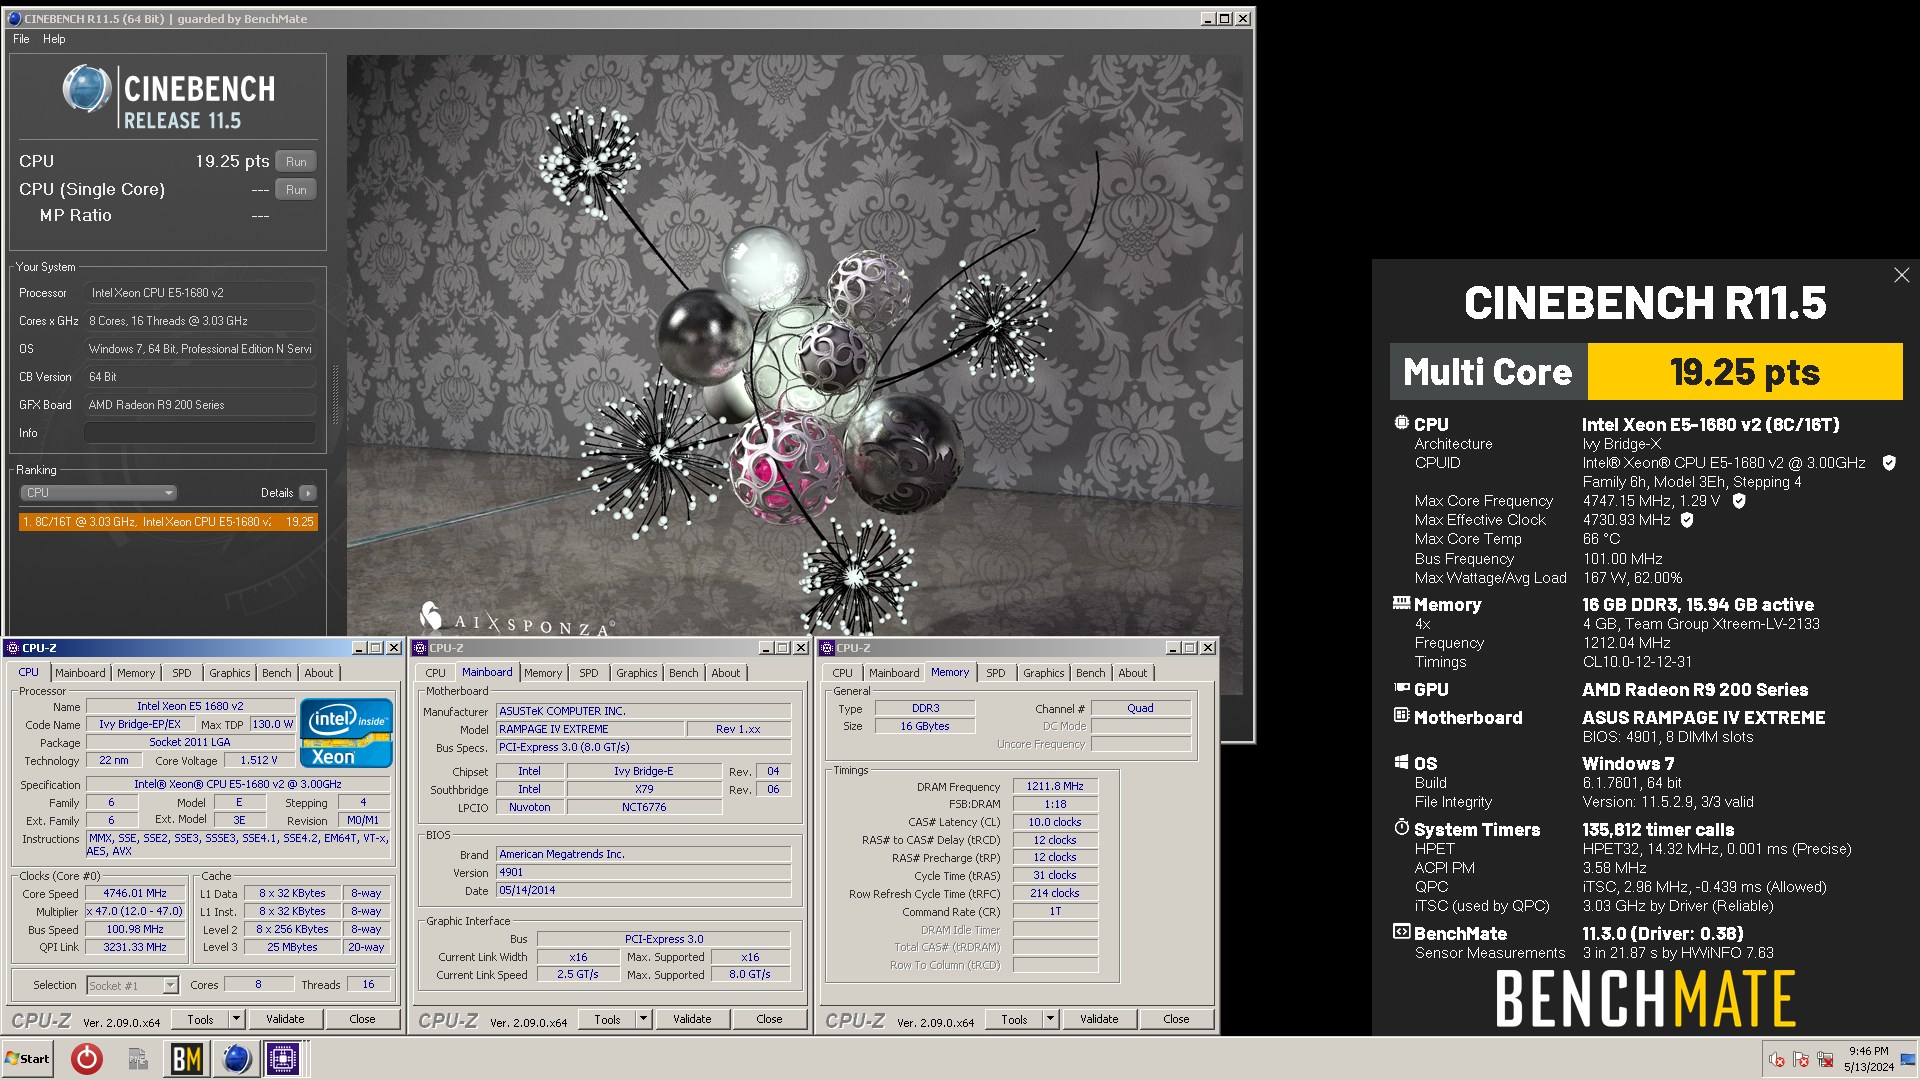Click the BIOS version 4901 field

pyautogui.click(x=644, y=873)
